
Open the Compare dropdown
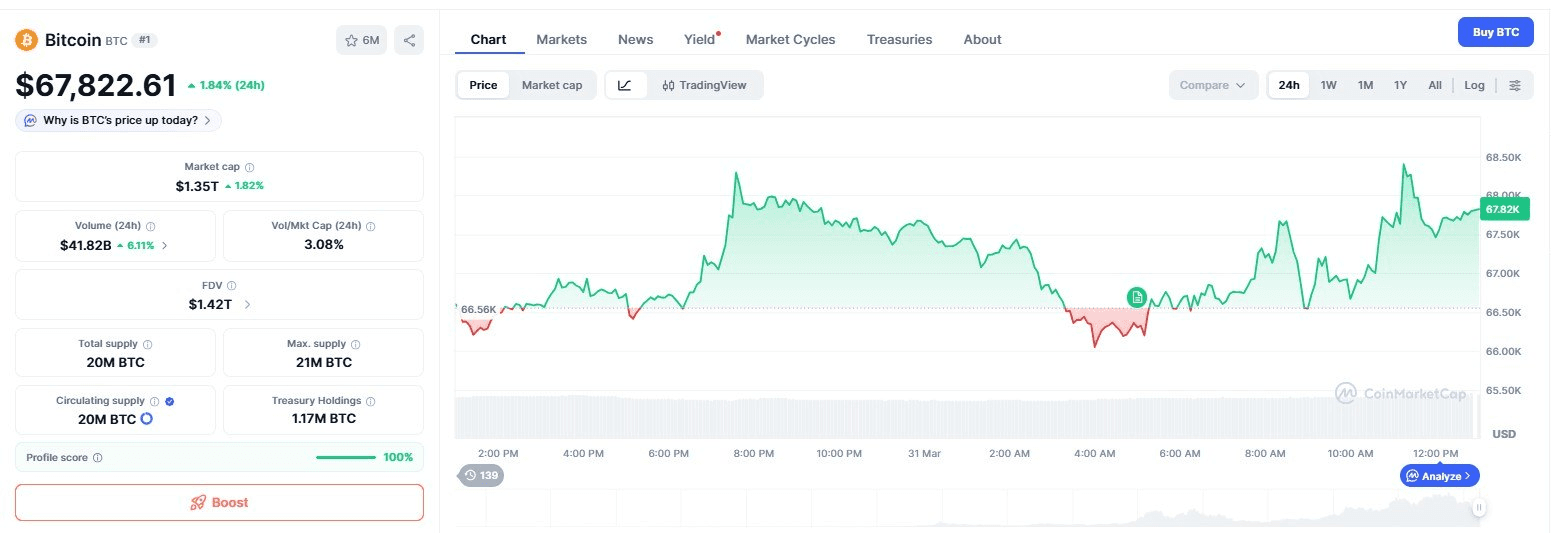click(x=1211, y=85)
